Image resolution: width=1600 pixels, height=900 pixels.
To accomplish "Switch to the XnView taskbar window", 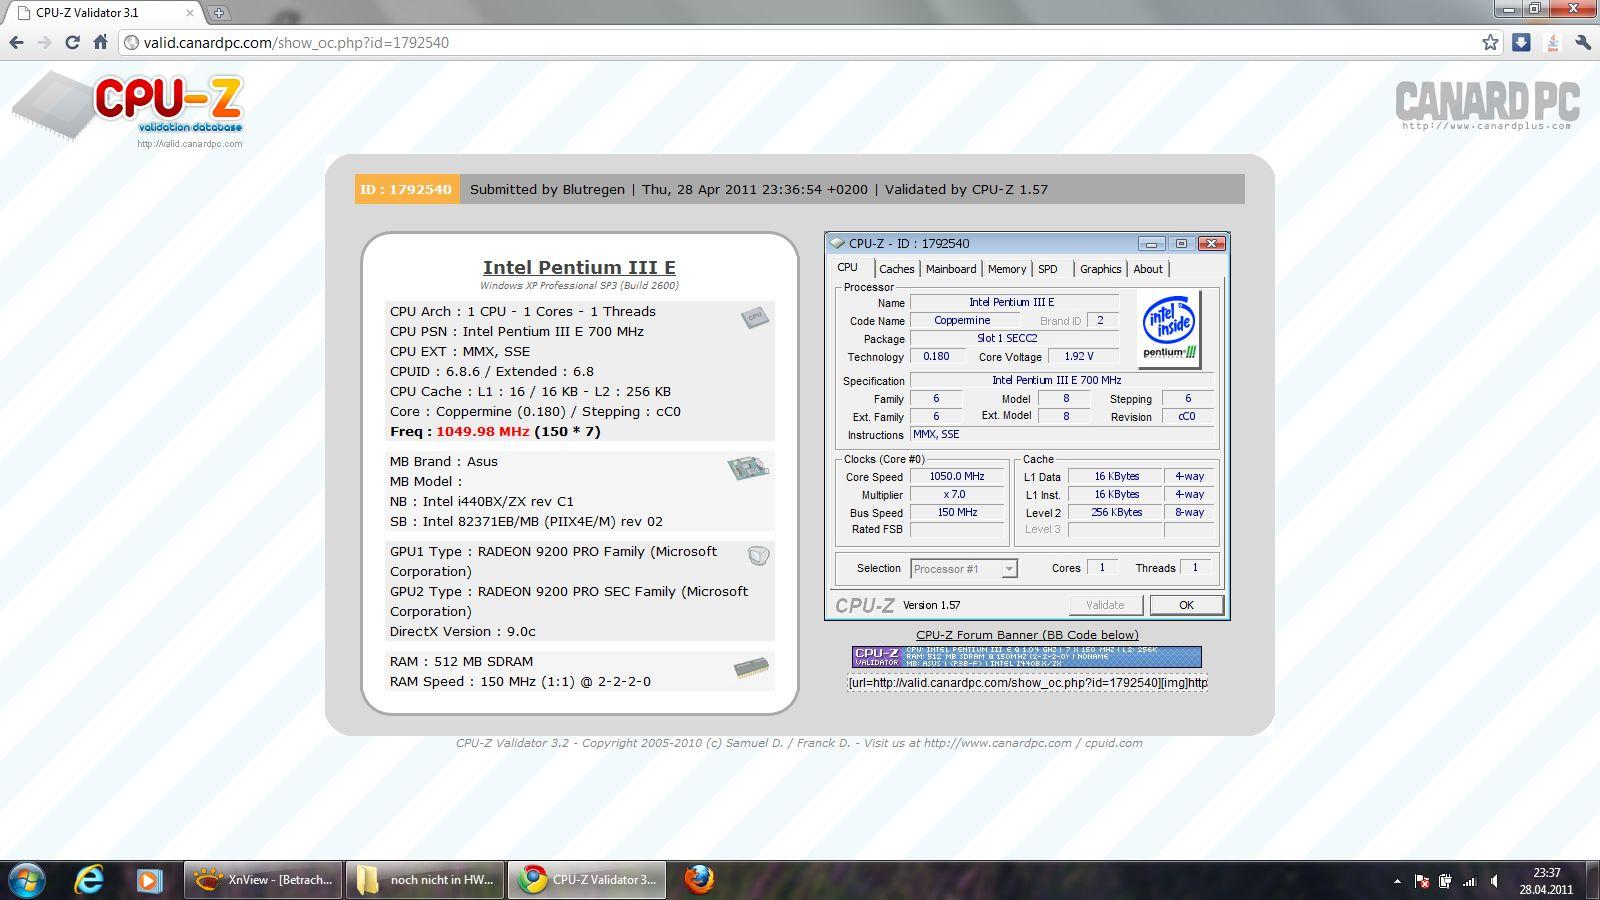I will tap(264, 880).
